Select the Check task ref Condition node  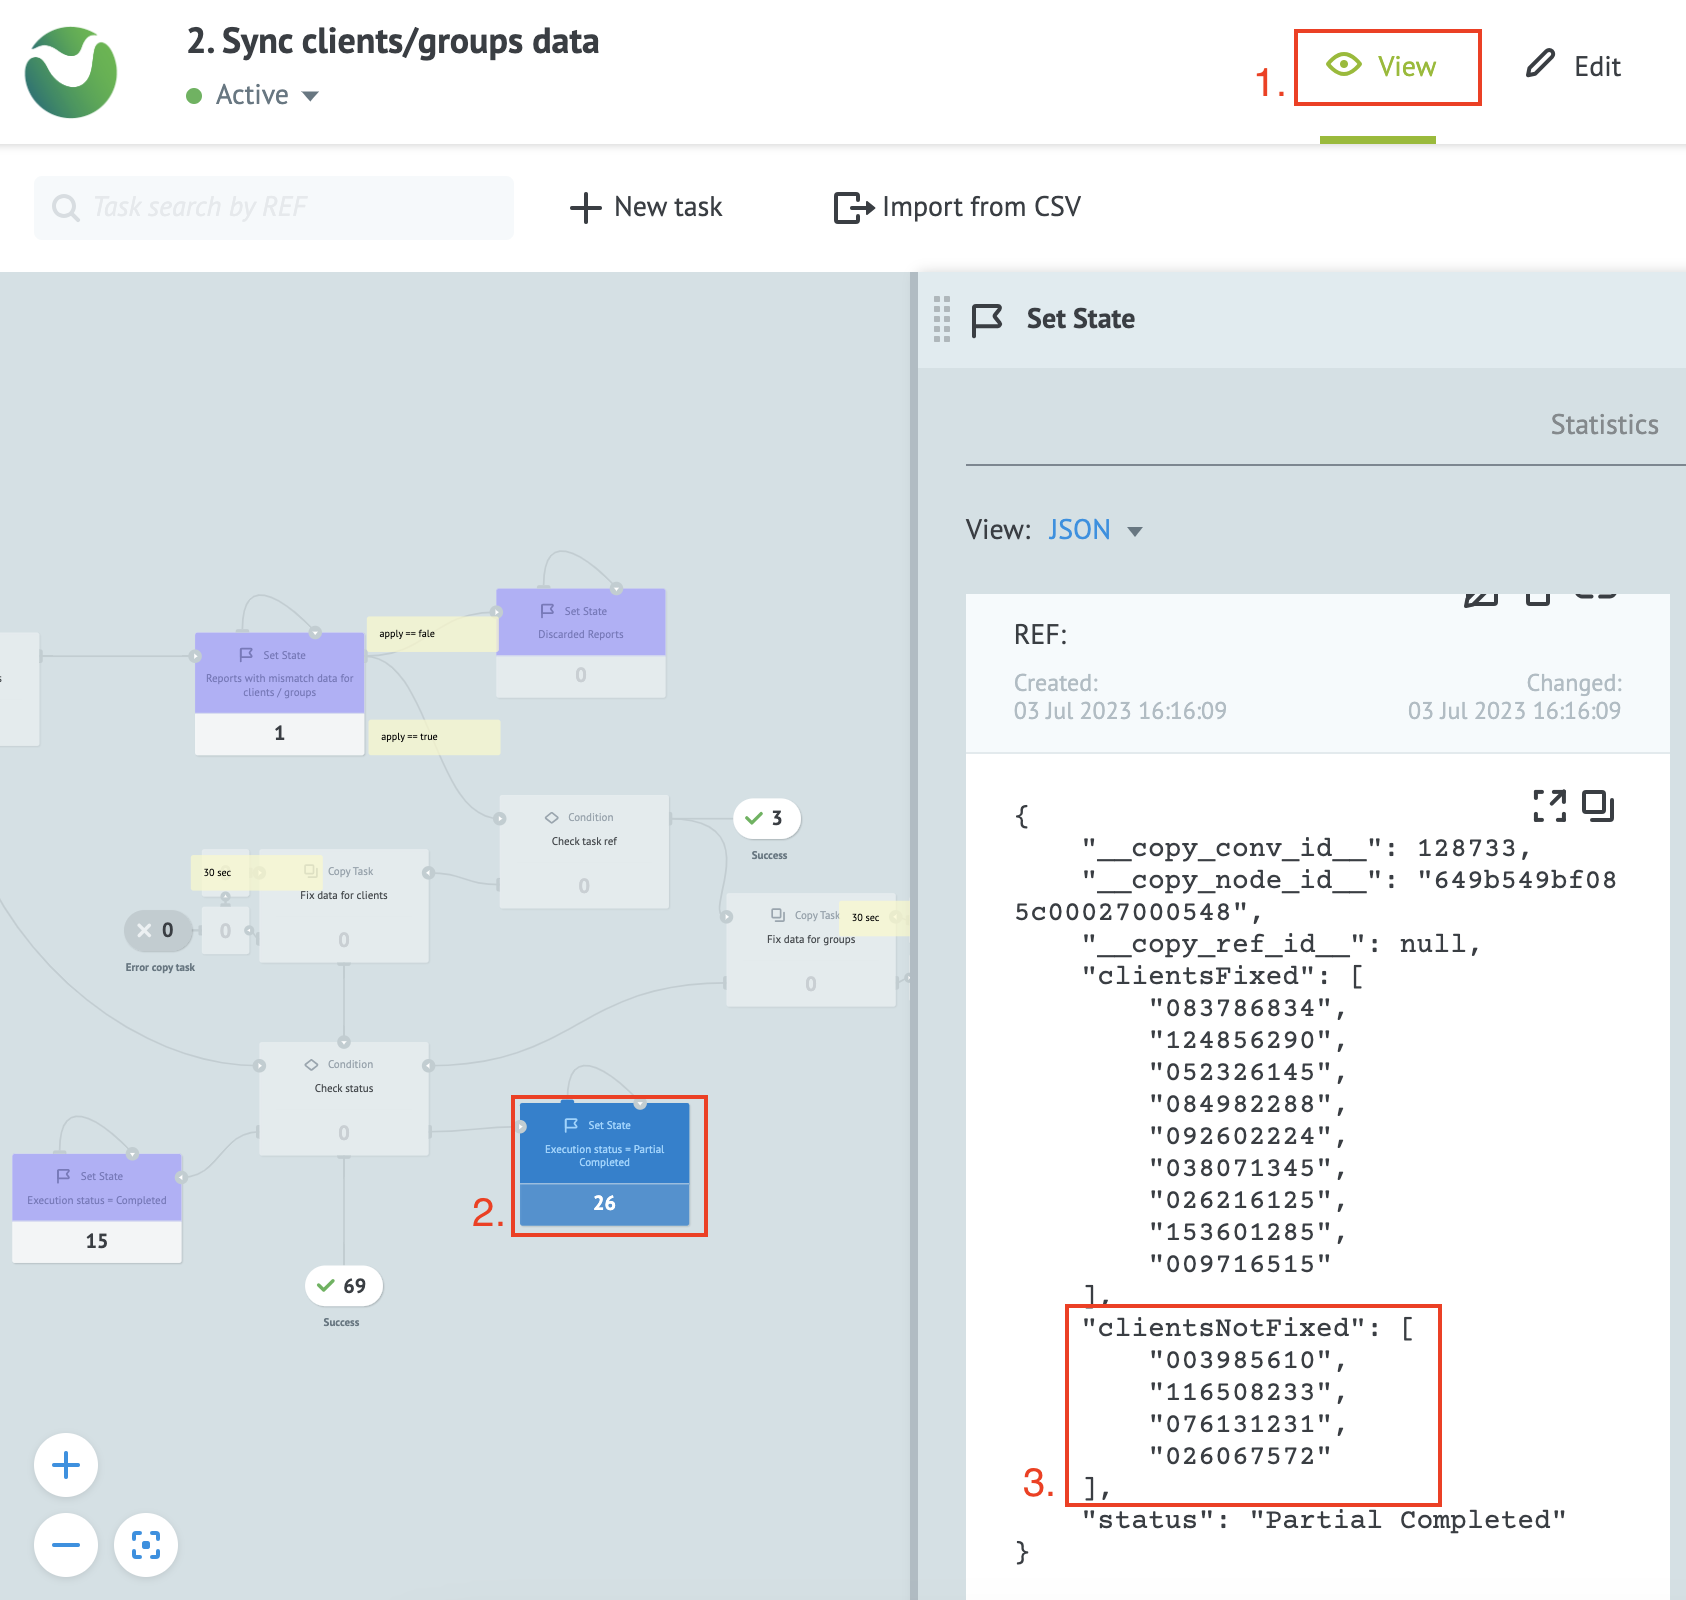point(584,851)
